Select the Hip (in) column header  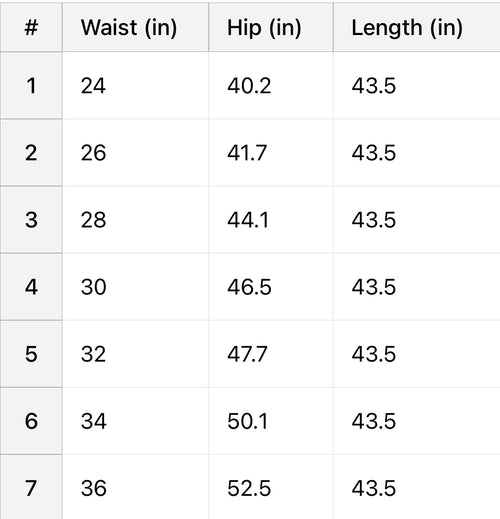(x=271, y=27)
